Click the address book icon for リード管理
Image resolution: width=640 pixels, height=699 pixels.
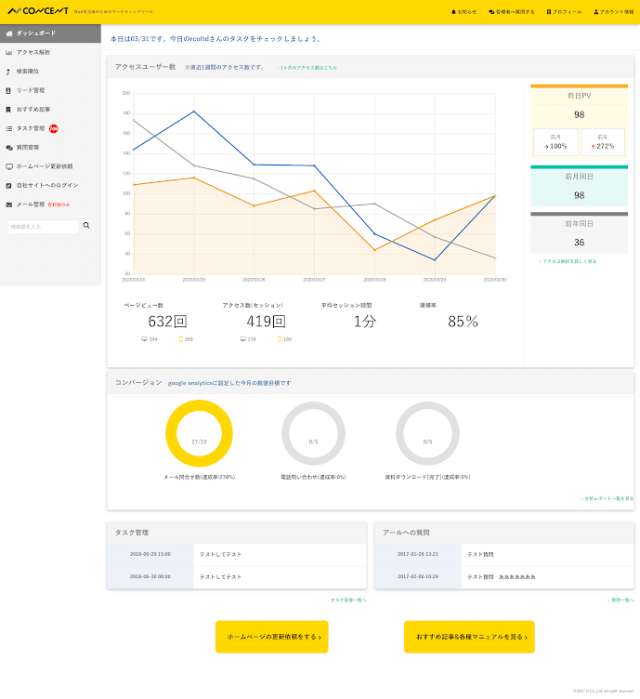8,90
